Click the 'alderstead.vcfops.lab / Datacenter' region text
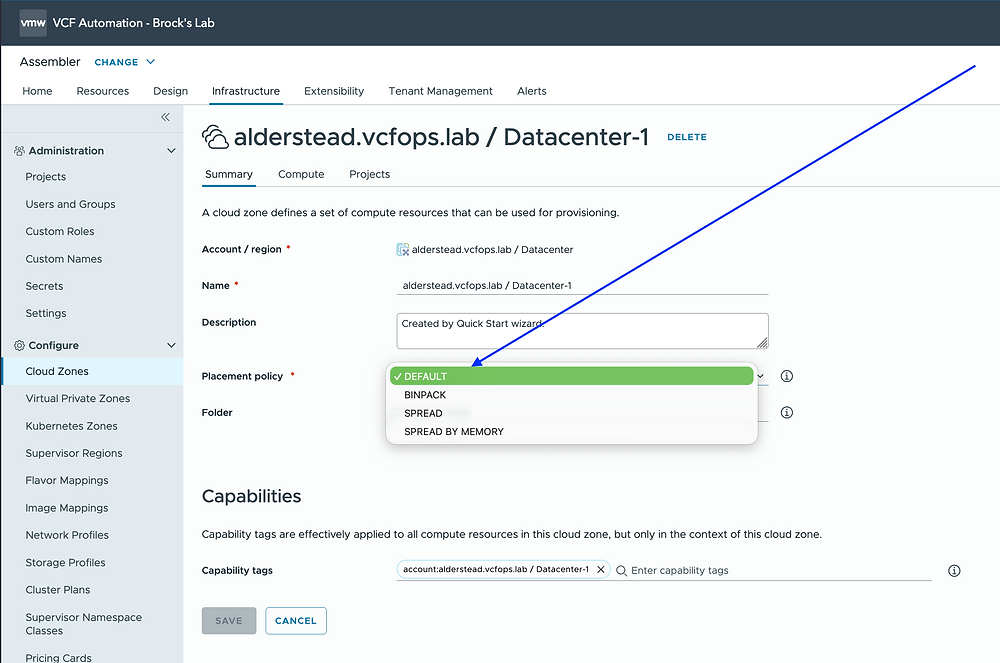The image size is (1000, 663). tap(492, 250)
